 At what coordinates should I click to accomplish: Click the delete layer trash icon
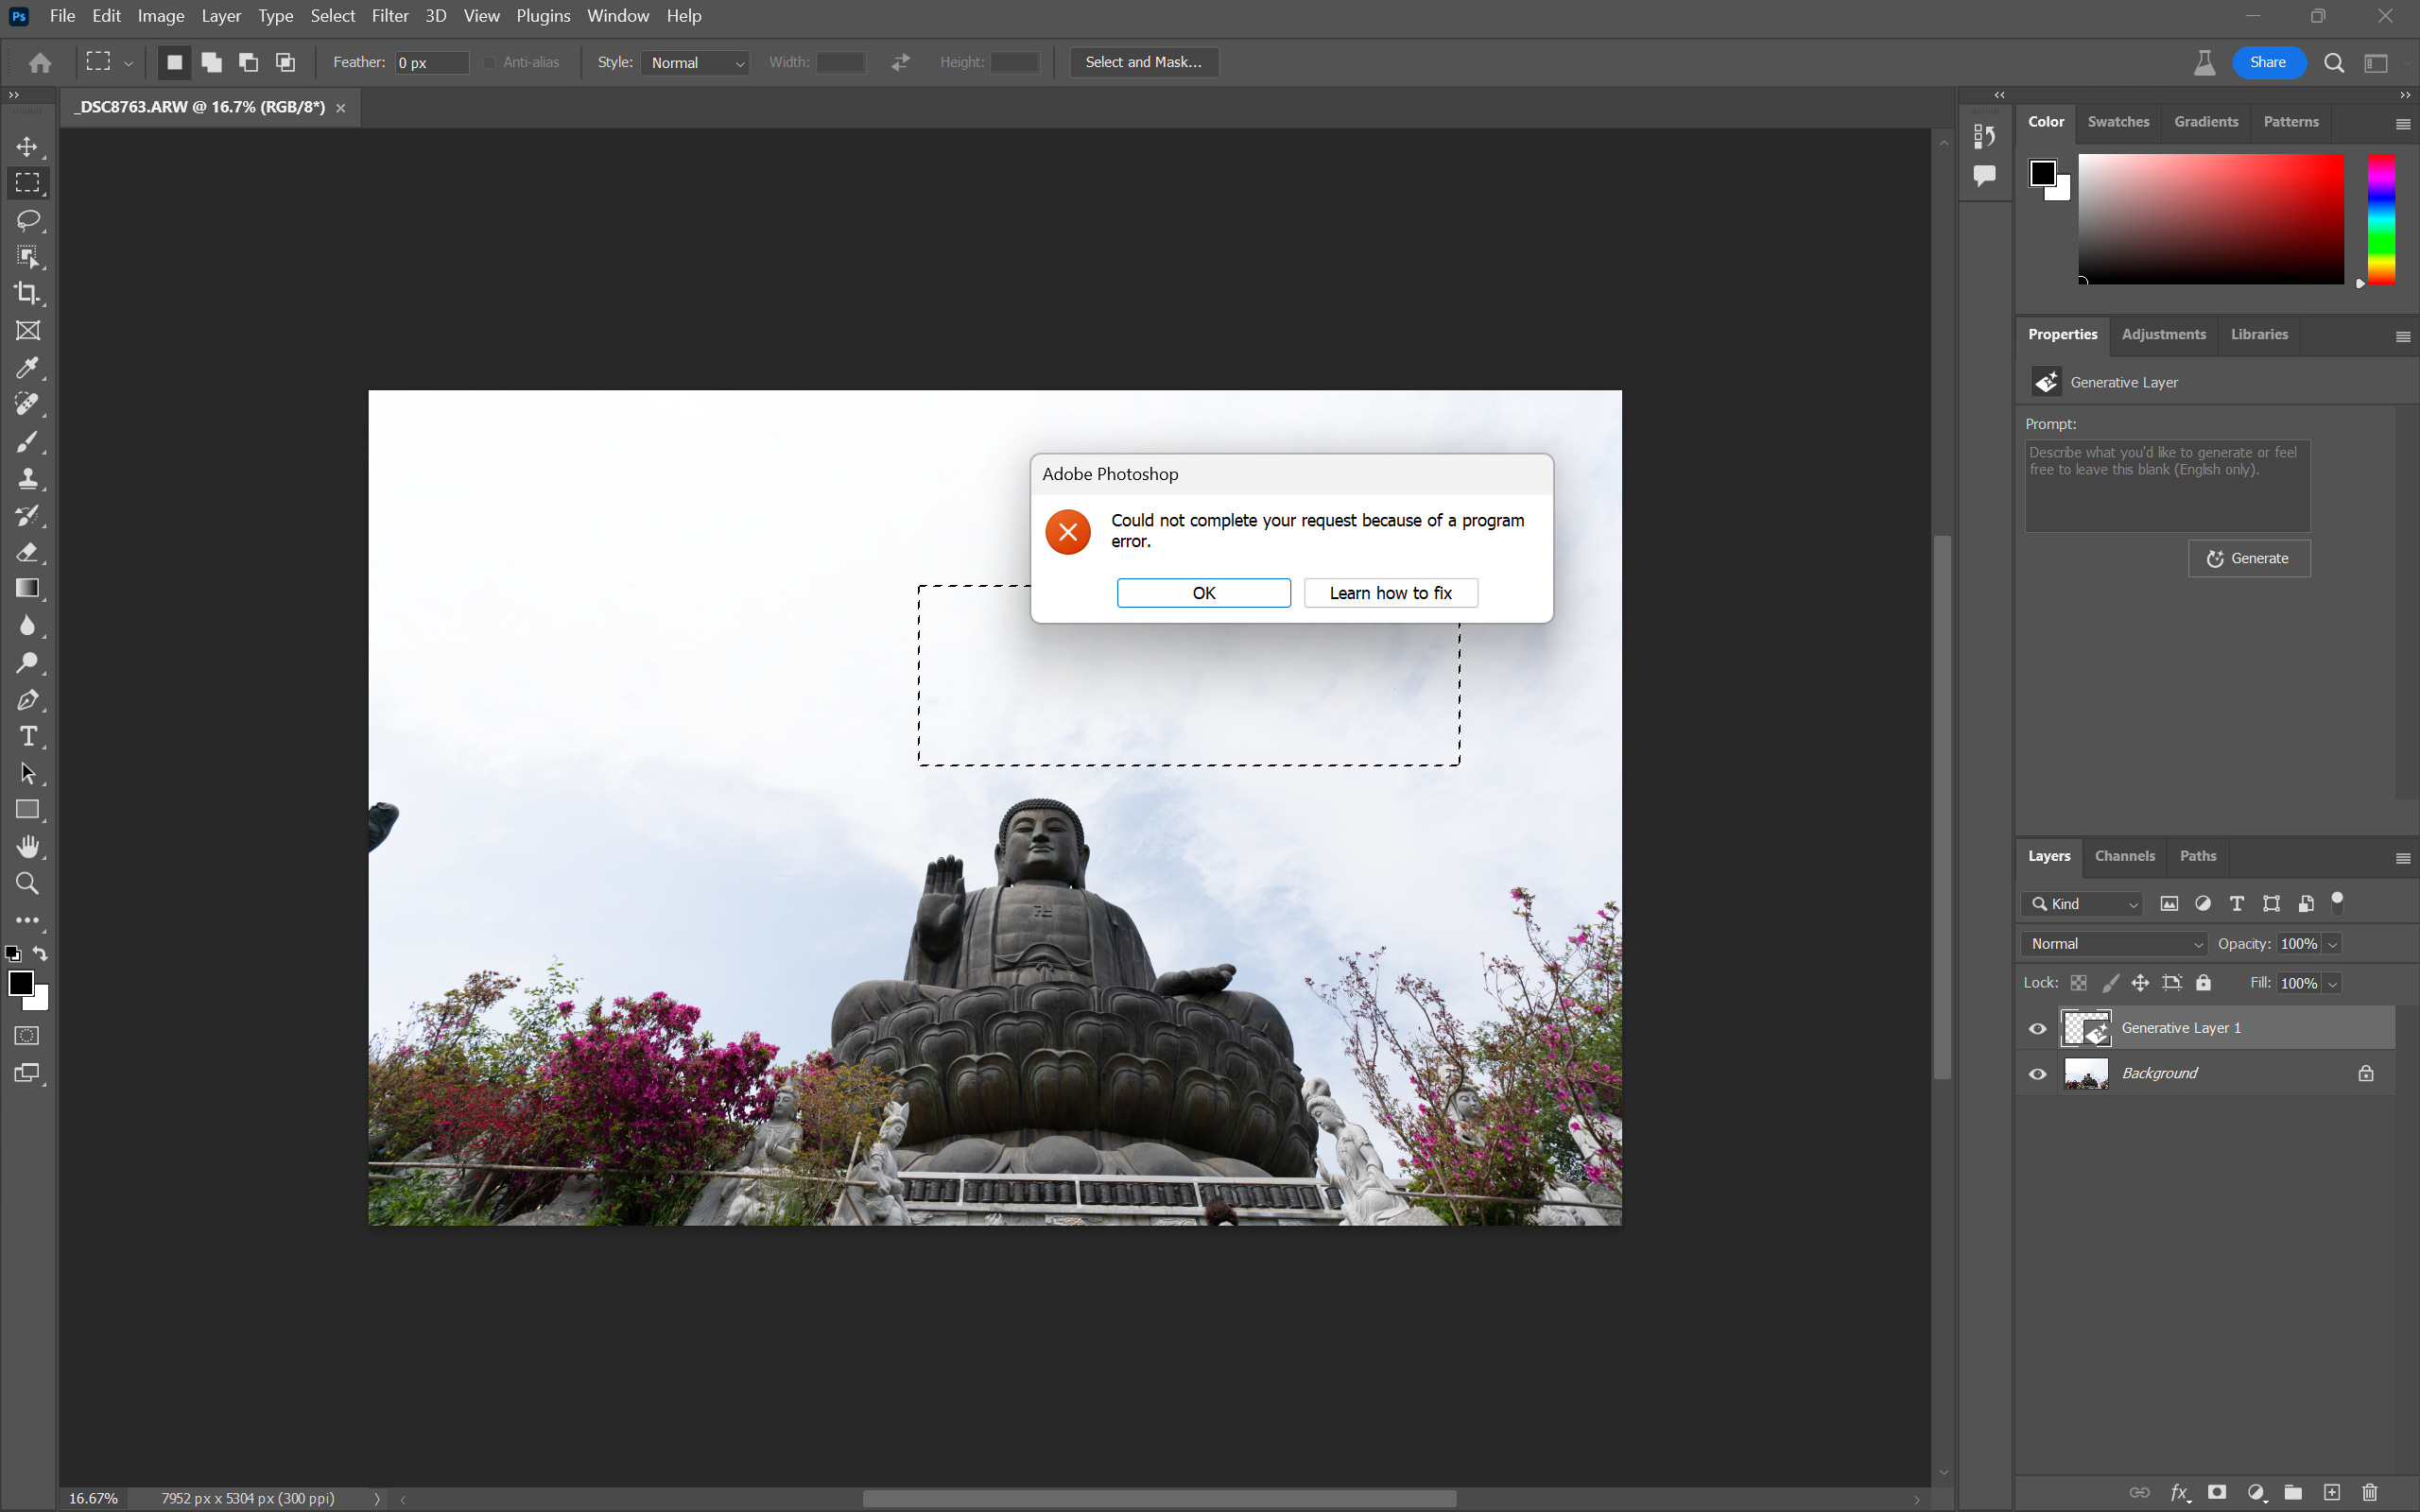tap(2369, 1492)
